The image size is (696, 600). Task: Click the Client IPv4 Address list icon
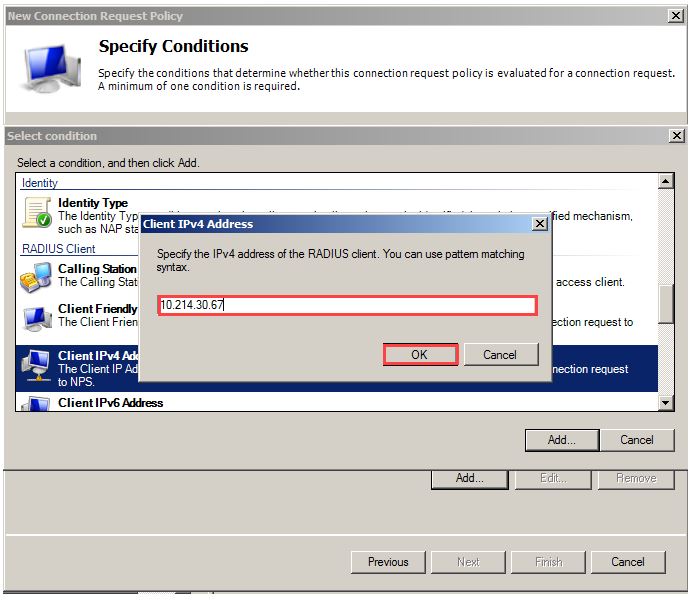coord(37,364)
